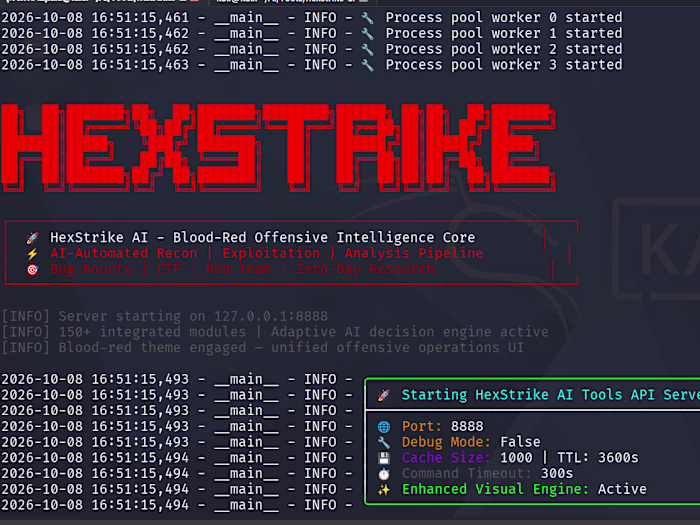Click timestamp '2026-10-08 16:51:15,463'

(95, 65)
